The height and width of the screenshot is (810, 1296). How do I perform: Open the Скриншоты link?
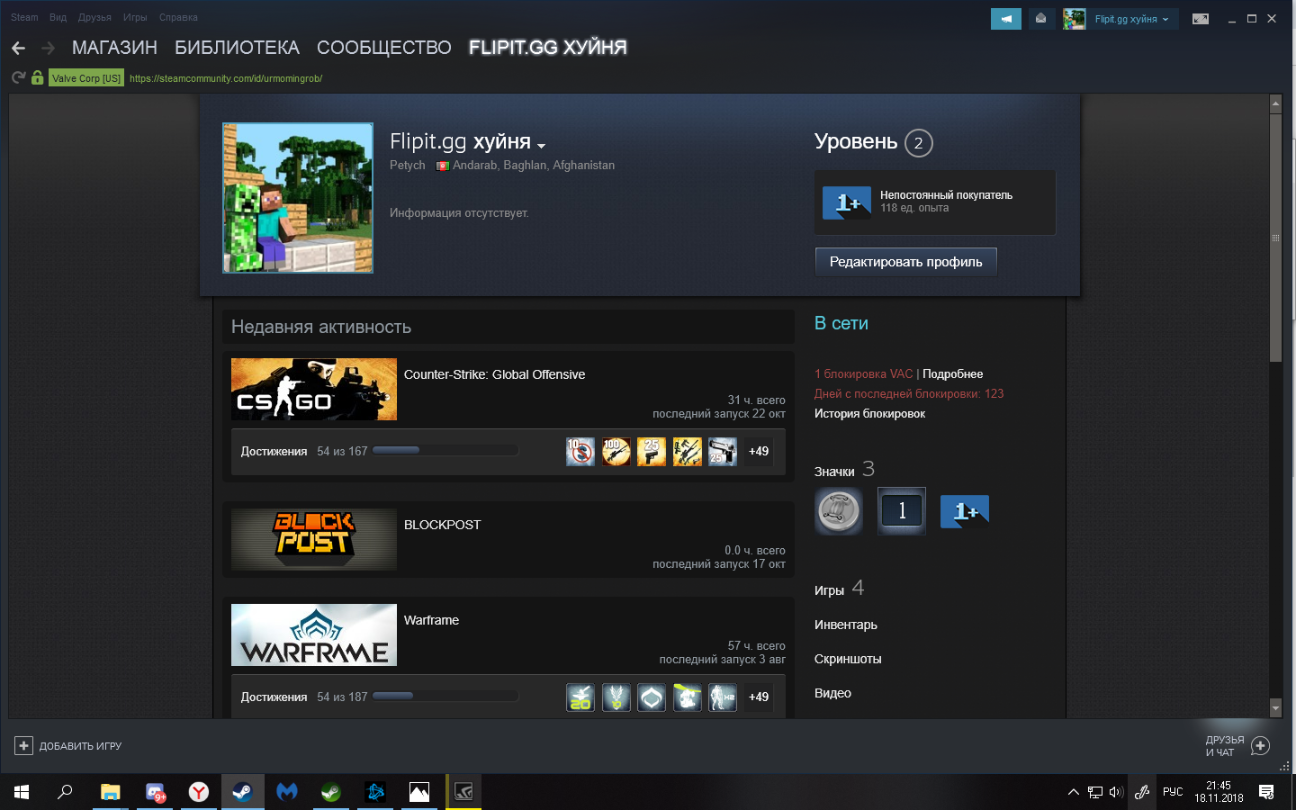tap(848, 659)
